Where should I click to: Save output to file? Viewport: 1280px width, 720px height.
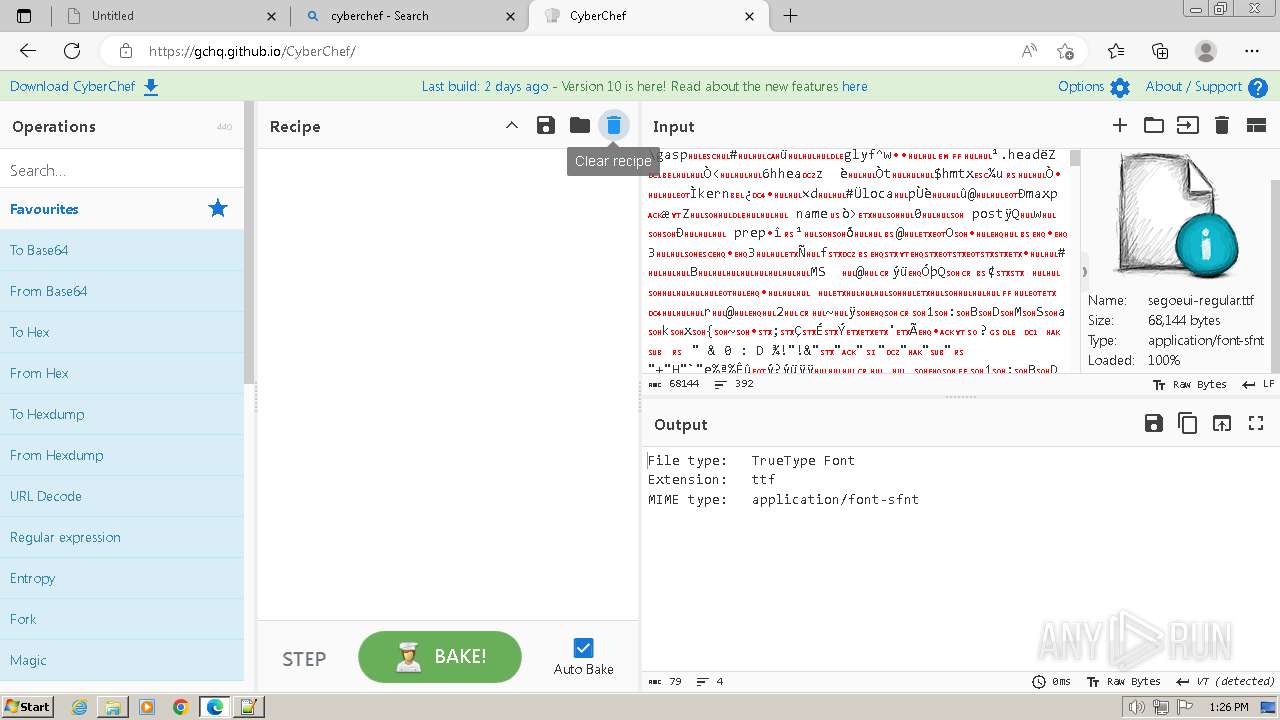click(x=1153, y=423)
